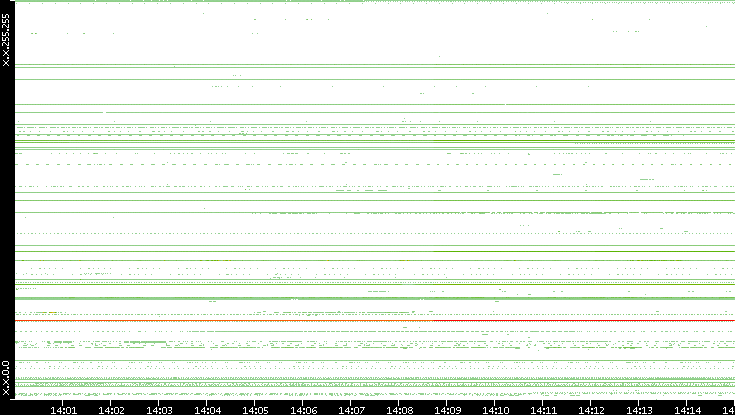The height and width of the screenshot is (415, 735).
Task: Click the x.x.0.0 axis label
Action: [6, 378]
